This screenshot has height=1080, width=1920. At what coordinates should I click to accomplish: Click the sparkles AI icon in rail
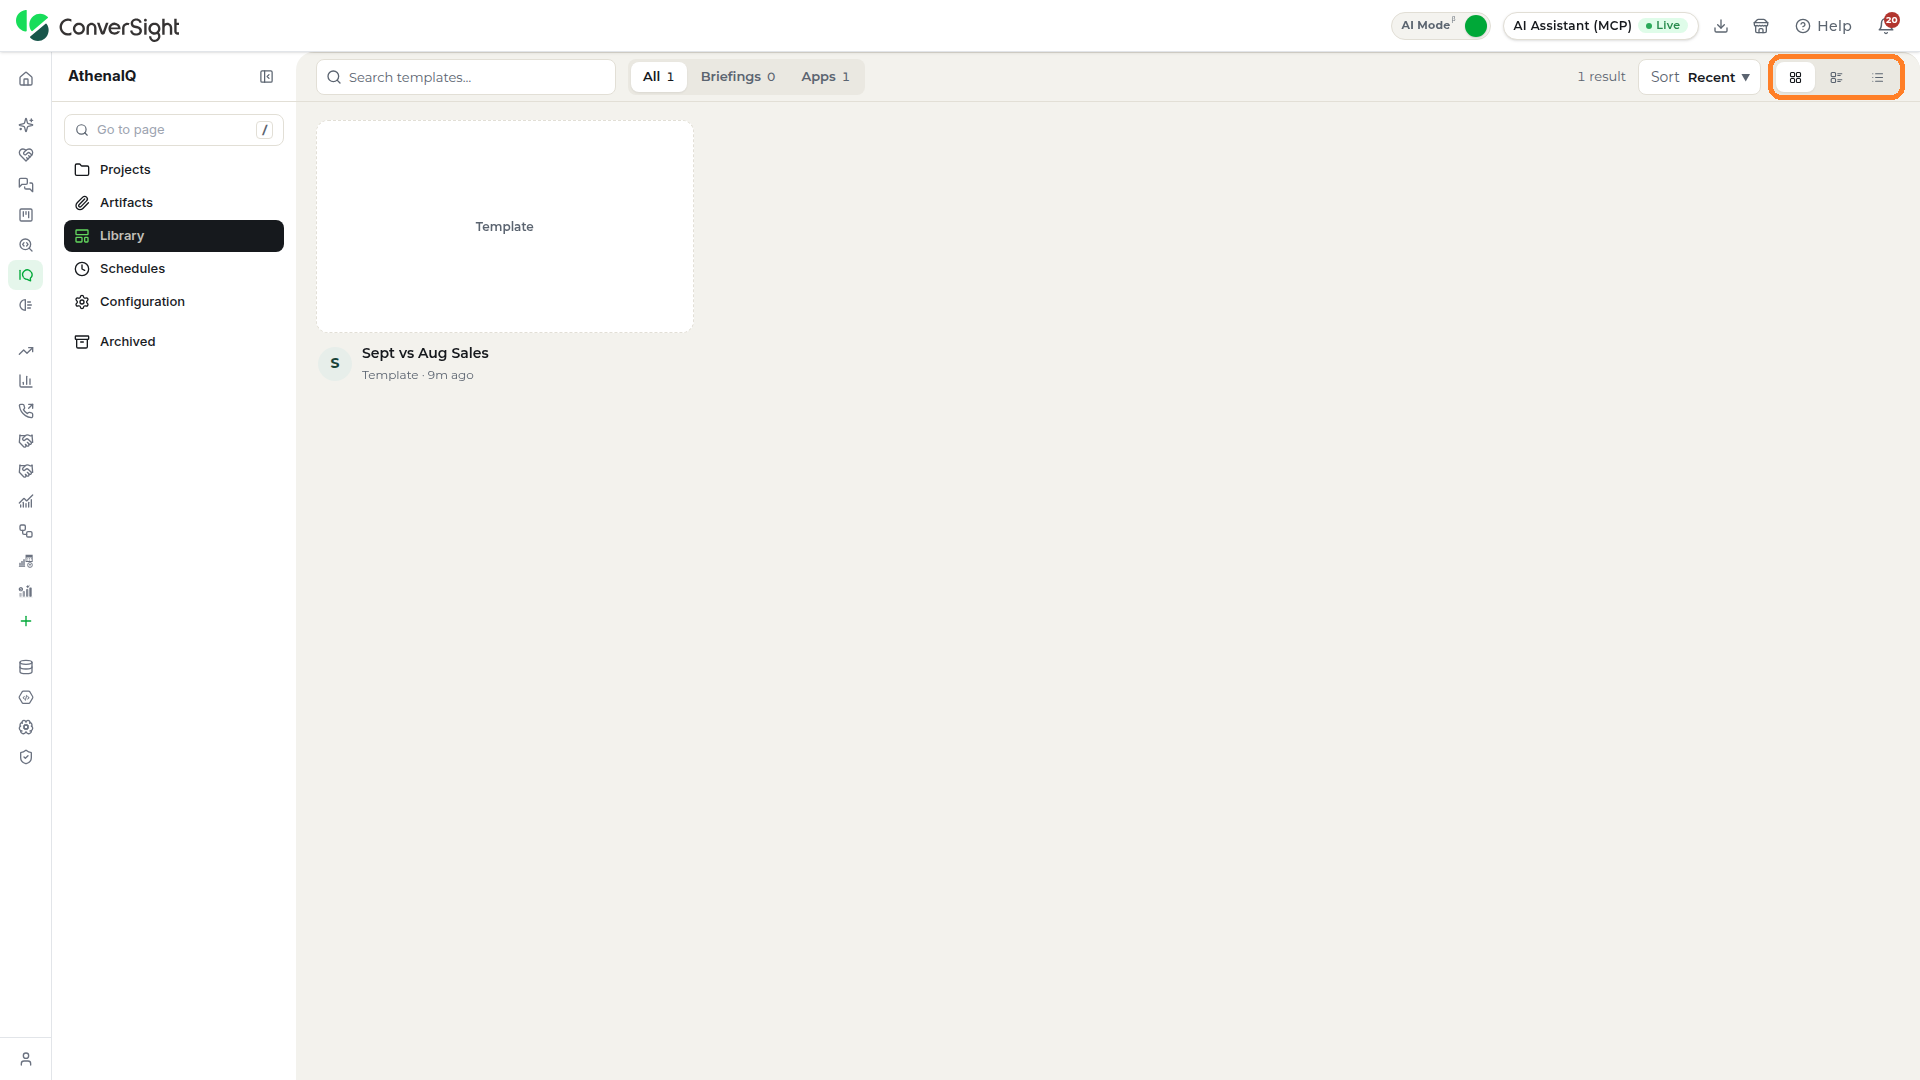click(x=26, y=125)
